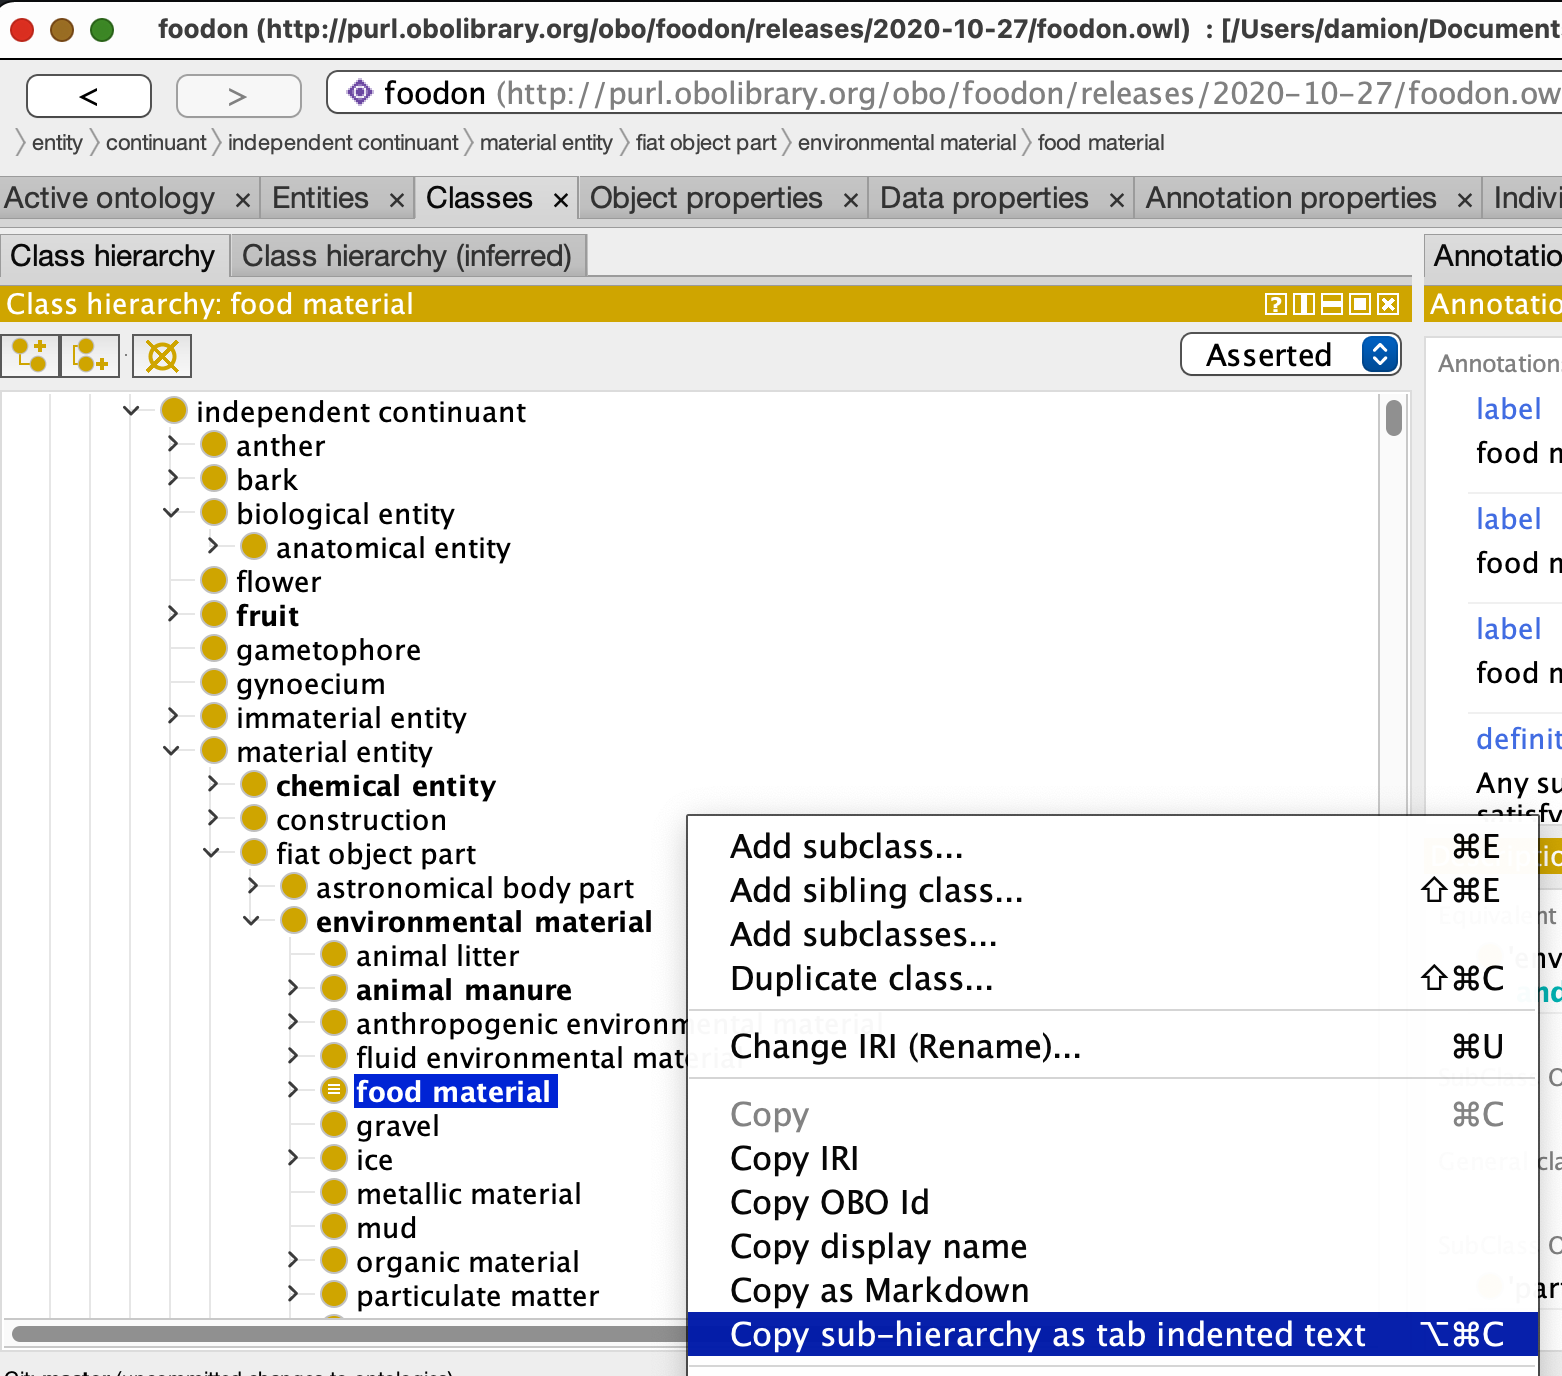Collapse the environmental material tree node
This screenshot has width=1562, height=1376.
pos(252,921)
